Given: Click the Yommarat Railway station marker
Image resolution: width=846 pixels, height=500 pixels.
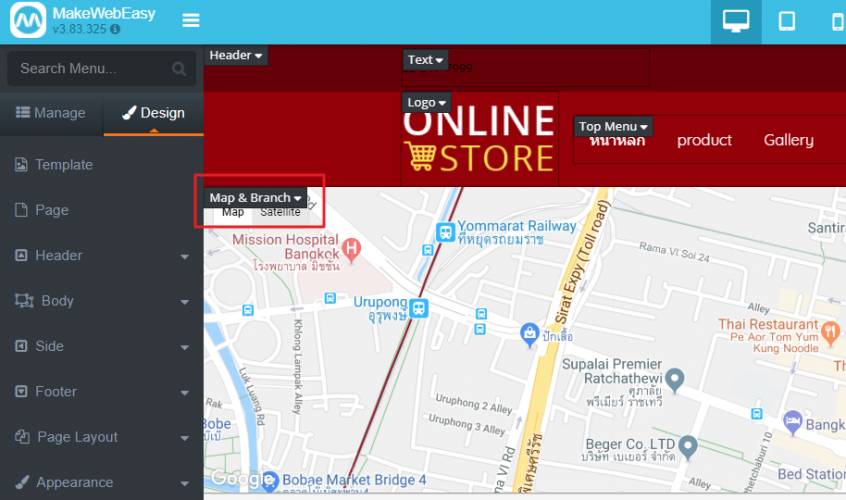Looking at the screenshot, I should tap(444, 232).
